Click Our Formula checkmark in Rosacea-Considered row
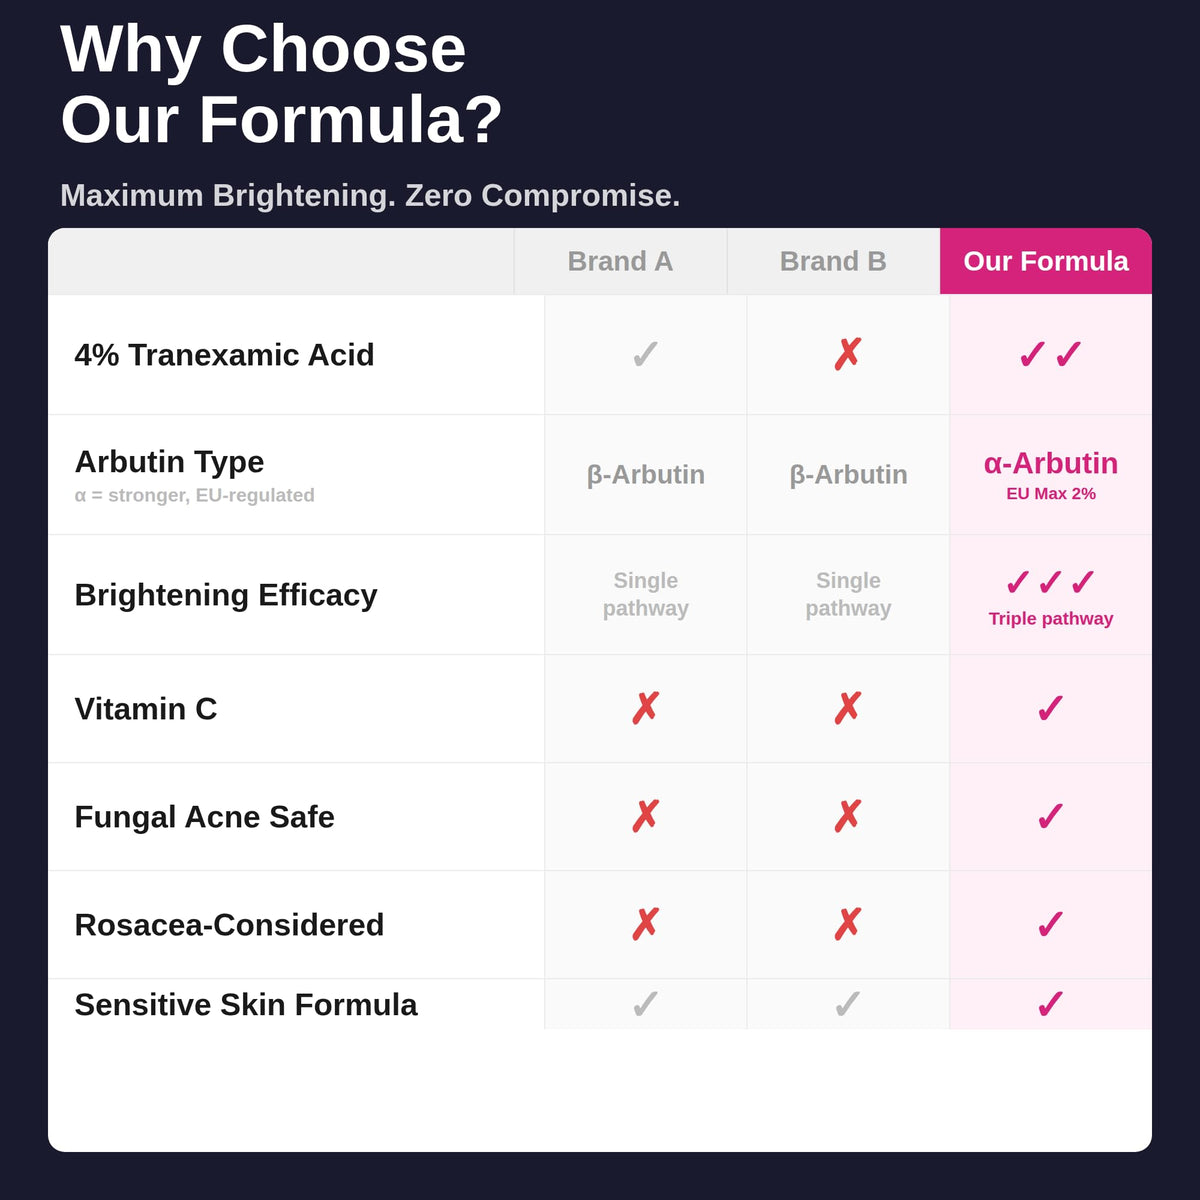 click(x=1050, y=925)
